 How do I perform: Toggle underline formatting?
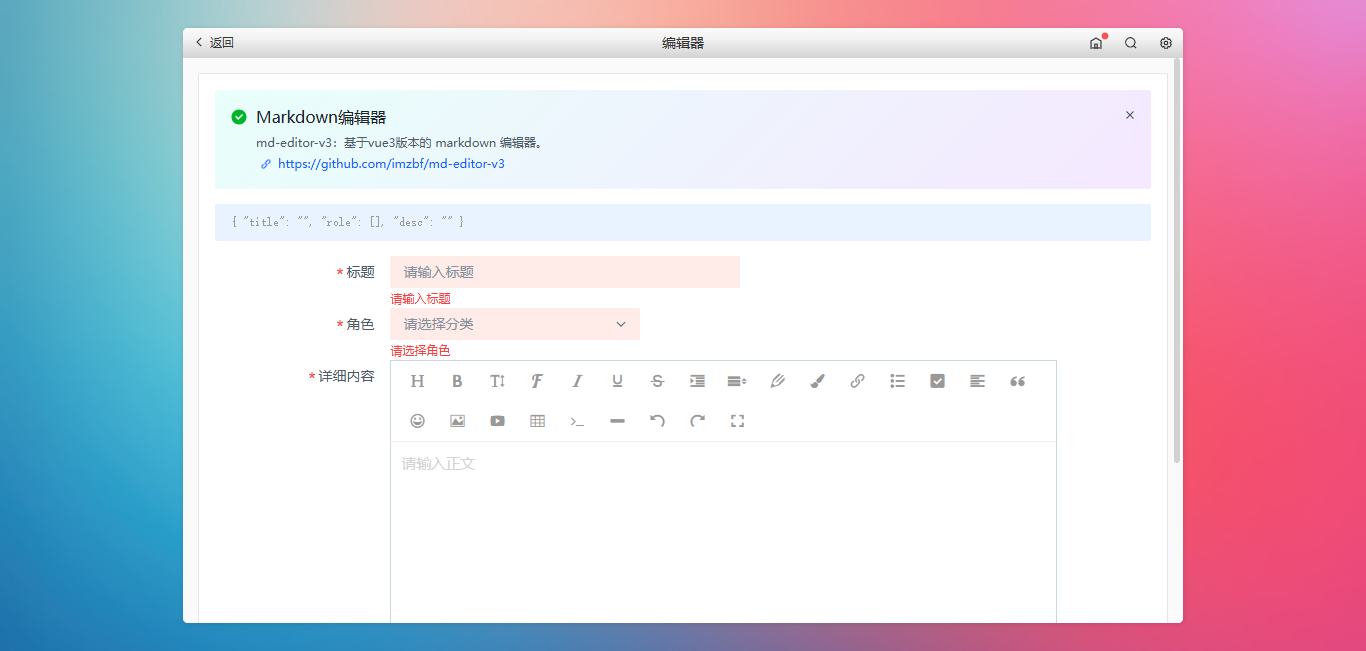tap(617, 381)
